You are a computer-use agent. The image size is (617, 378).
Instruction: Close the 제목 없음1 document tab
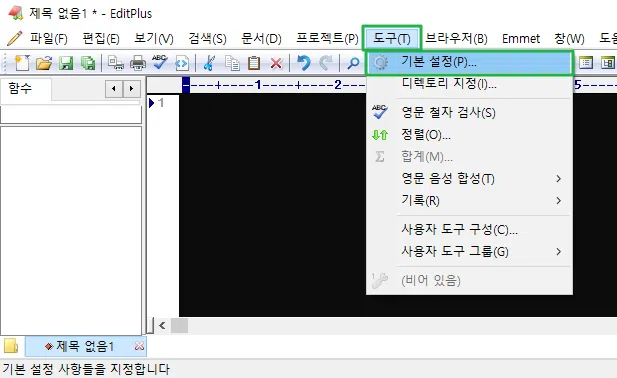tap(139, 346)
